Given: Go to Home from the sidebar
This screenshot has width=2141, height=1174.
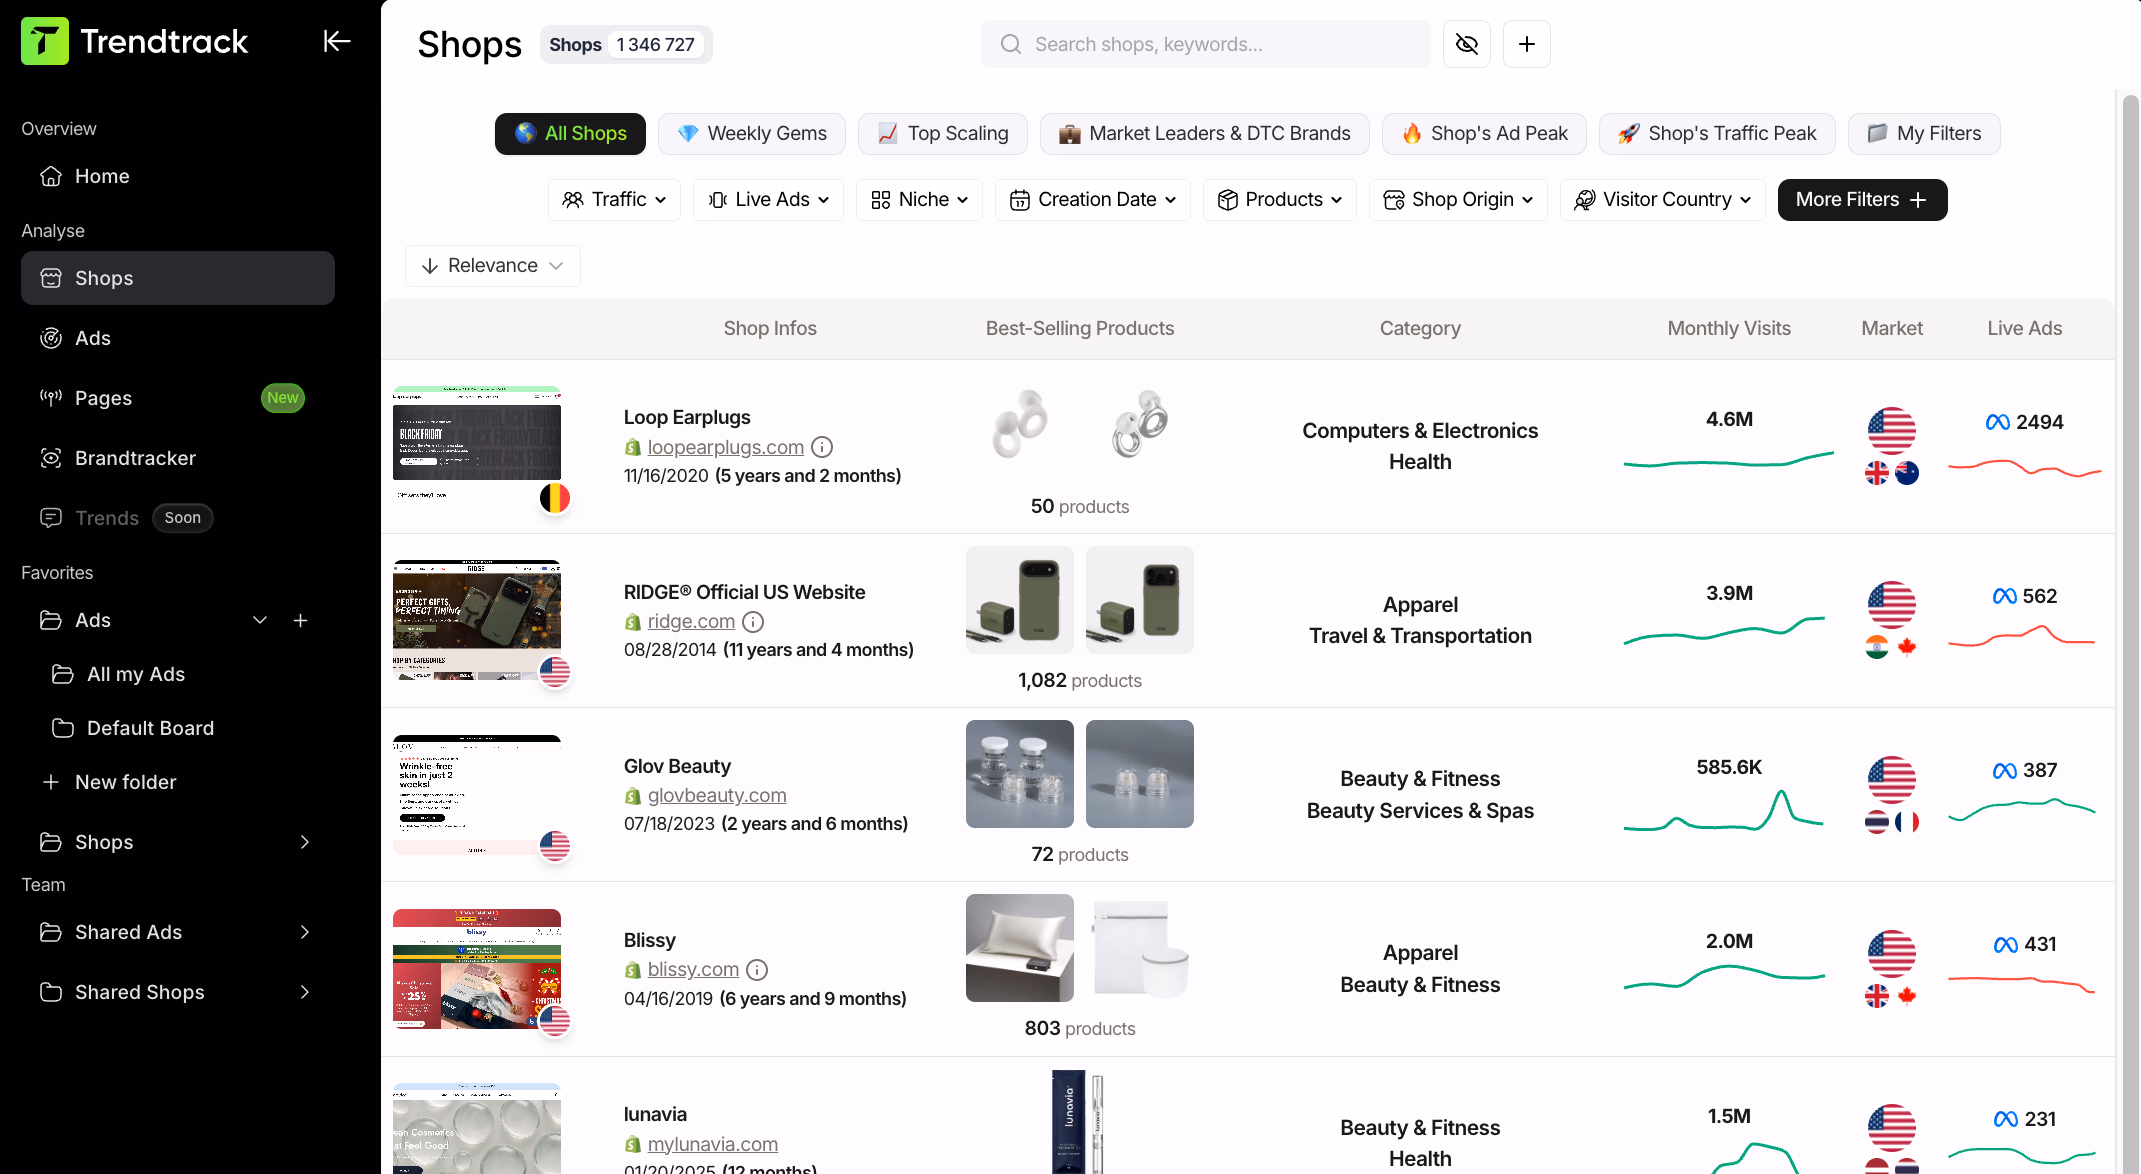Looking at the screenshot, I should (x=102, y=176).
